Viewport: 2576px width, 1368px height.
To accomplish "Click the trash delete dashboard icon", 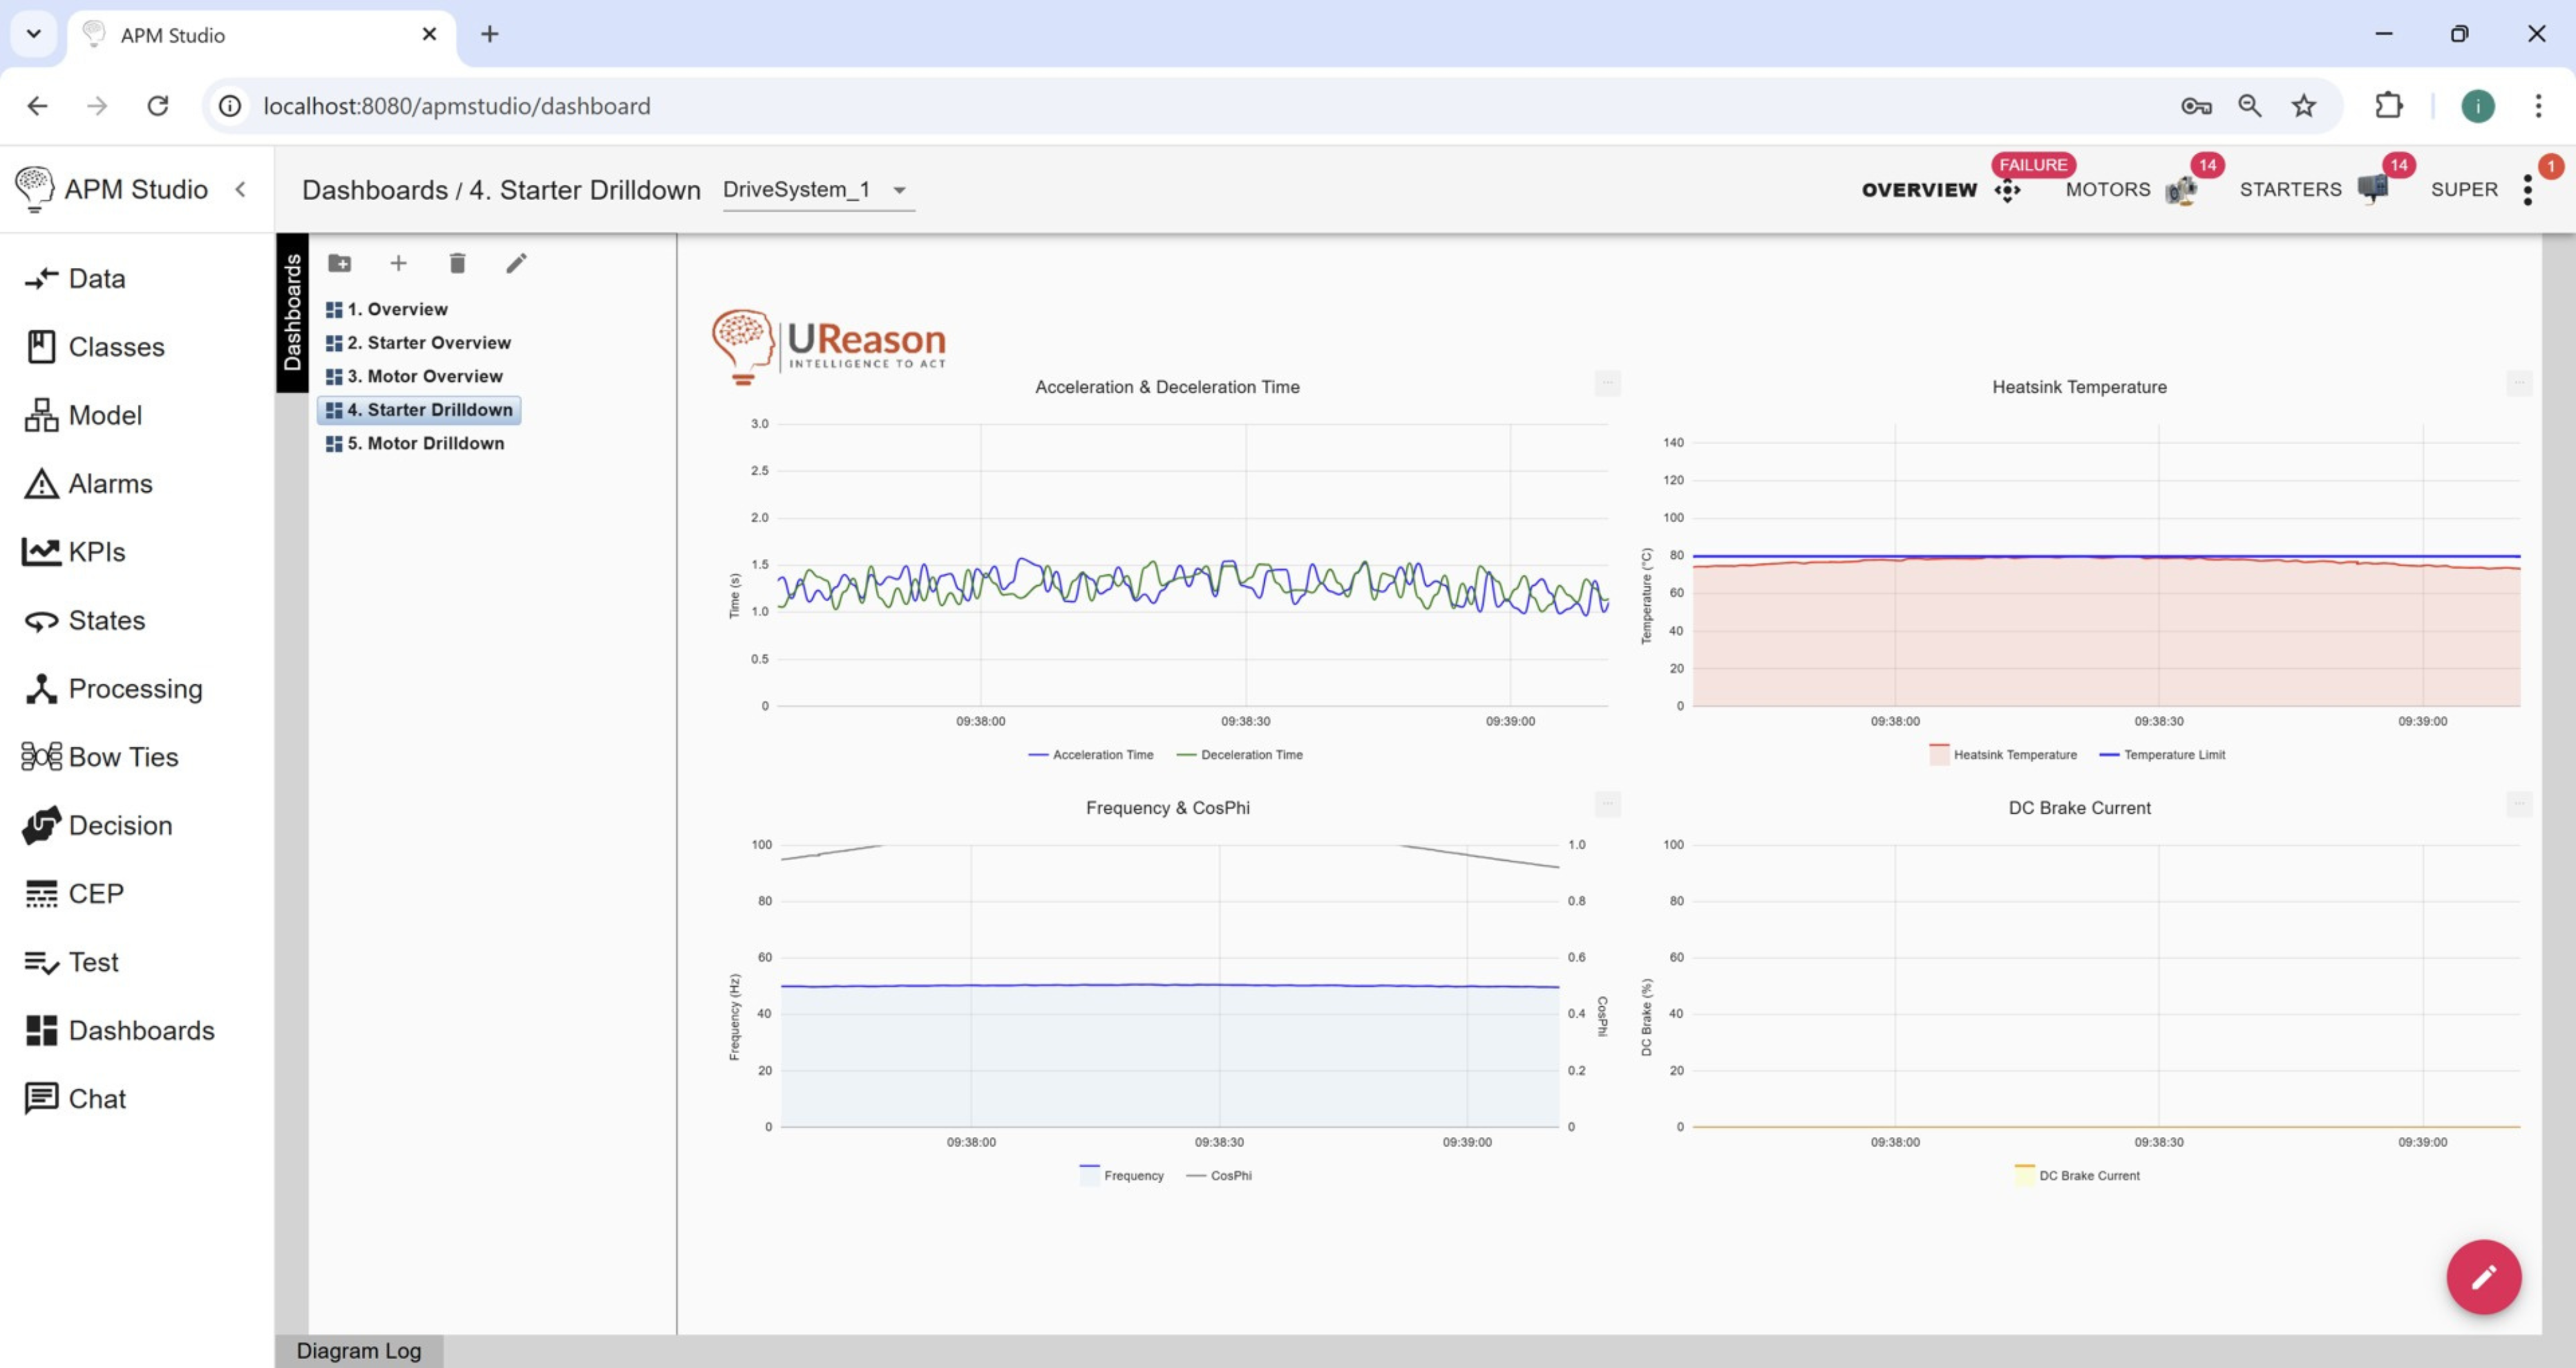I will coord(457,263).
